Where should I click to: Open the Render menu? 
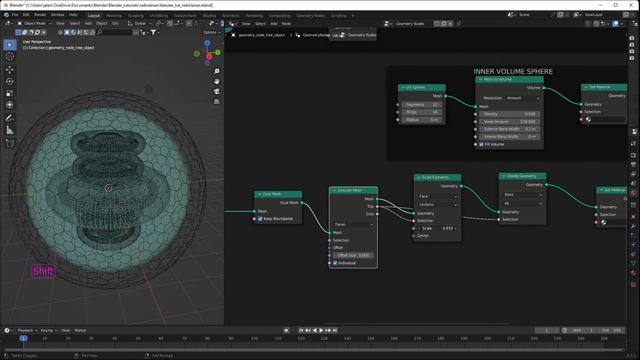point(40,15)
